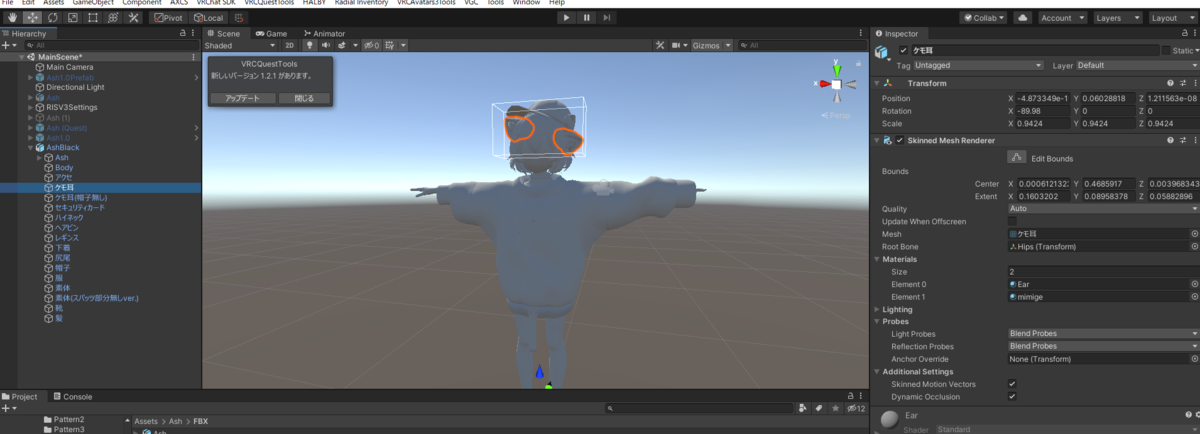Open the cloud services icon

point(1022,18)
